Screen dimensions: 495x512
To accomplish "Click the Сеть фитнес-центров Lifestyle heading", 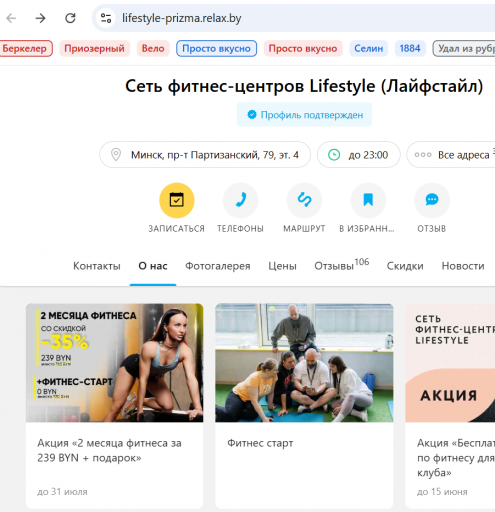I will pyautogui.click(x=304, y=86).
